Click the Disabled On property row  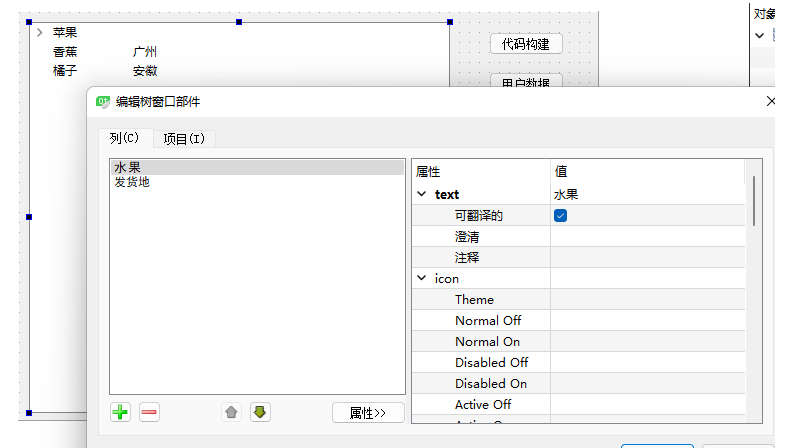coord(578,383)
